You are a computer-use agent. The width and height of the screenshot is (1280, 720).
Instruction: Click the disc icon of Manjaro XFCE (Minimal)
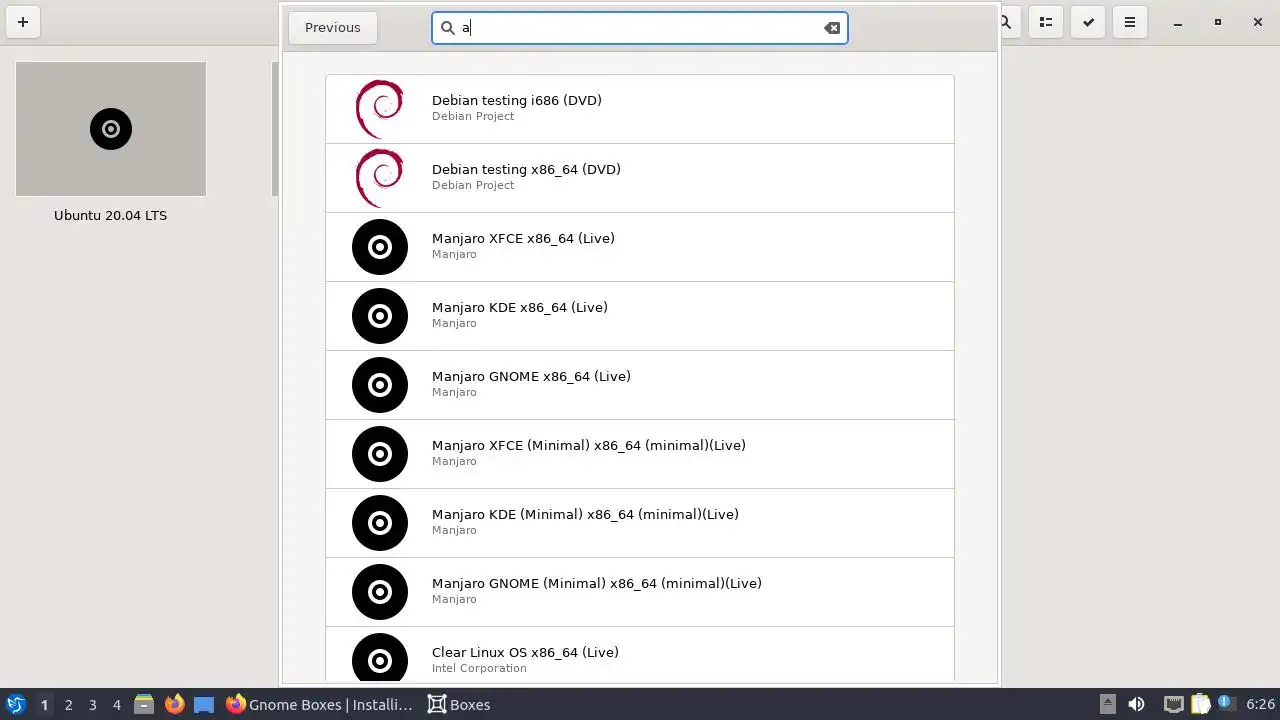click(380, 454)
